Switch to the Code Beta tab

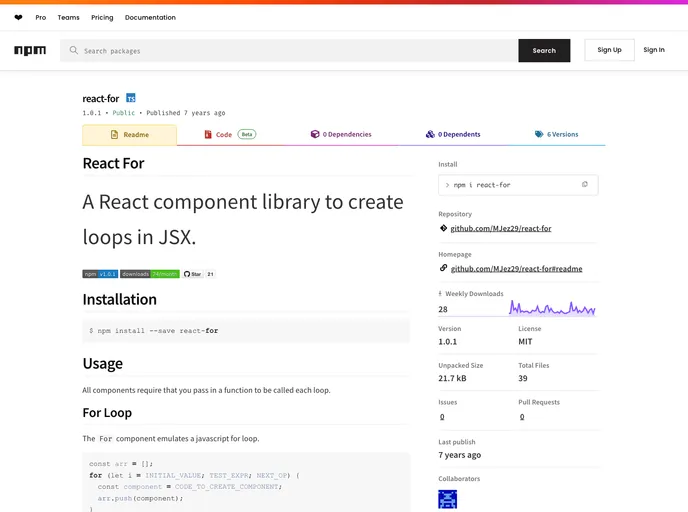[x=230, y=134]
